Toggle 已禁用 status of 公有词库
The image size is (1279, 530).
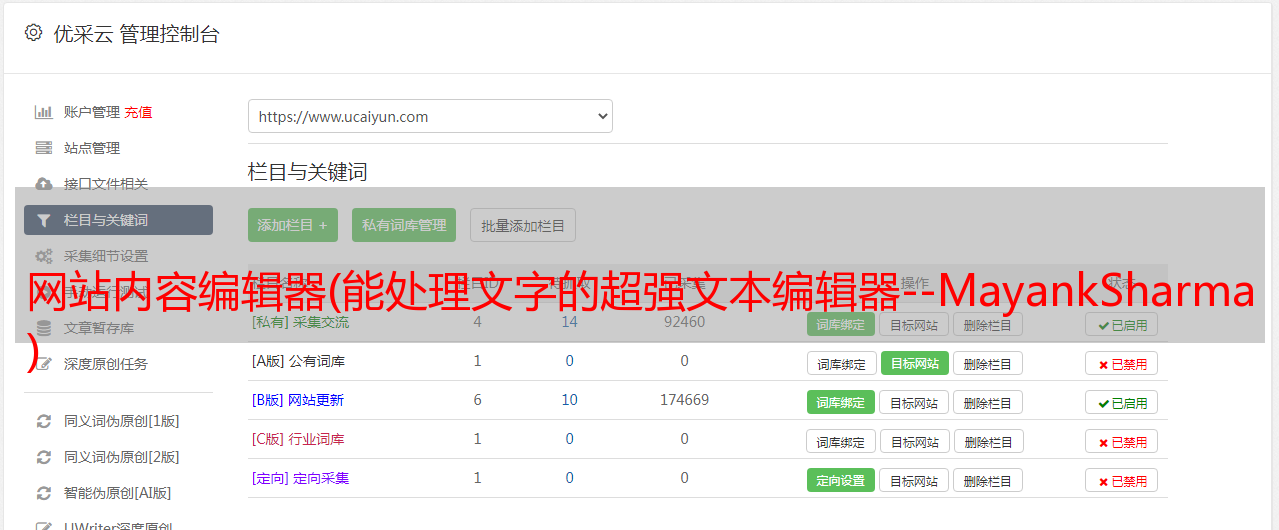pyautogui.click(x=1122, y=363)
